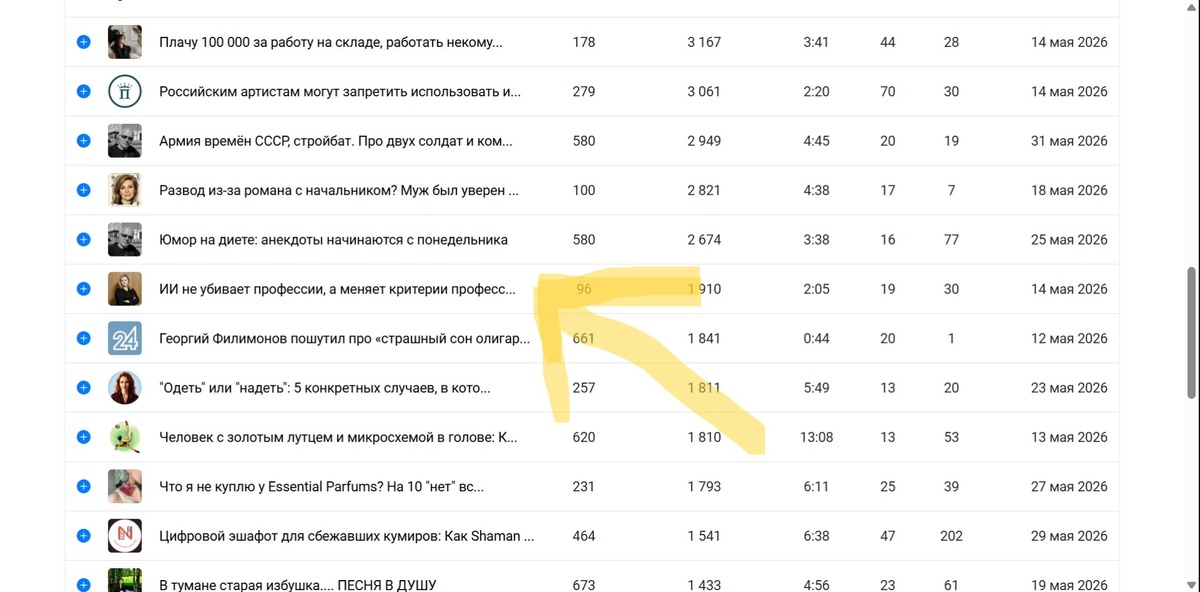Expand row 'Плачу 100 000 за работу на складе' with plus icon
1200x592 pixels.
(x=84, y=42)
